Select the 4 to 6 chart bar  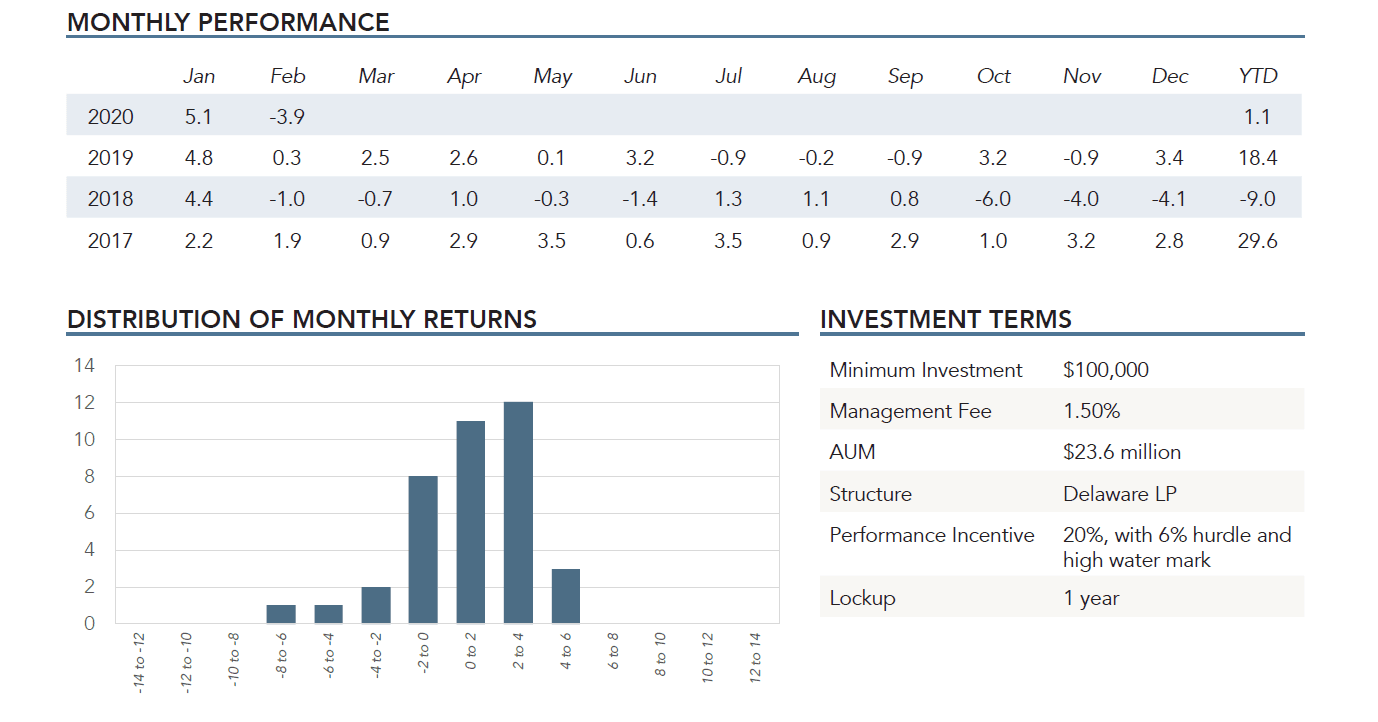566,596
